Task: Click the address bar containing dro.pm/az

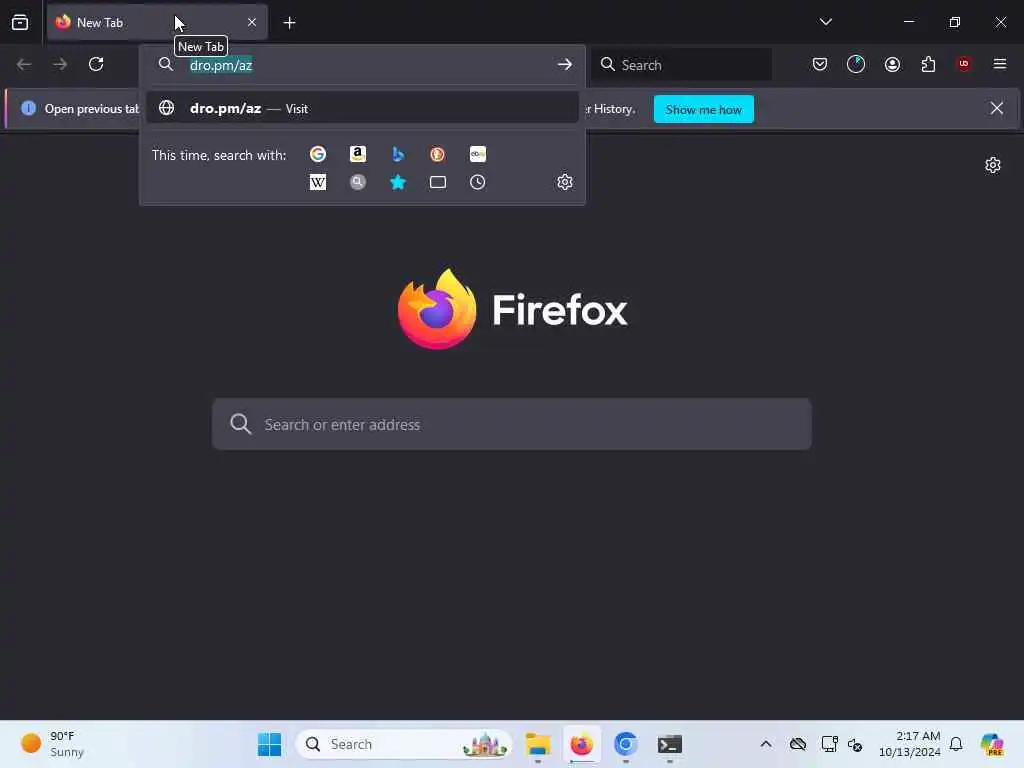Action: (362, 65)
